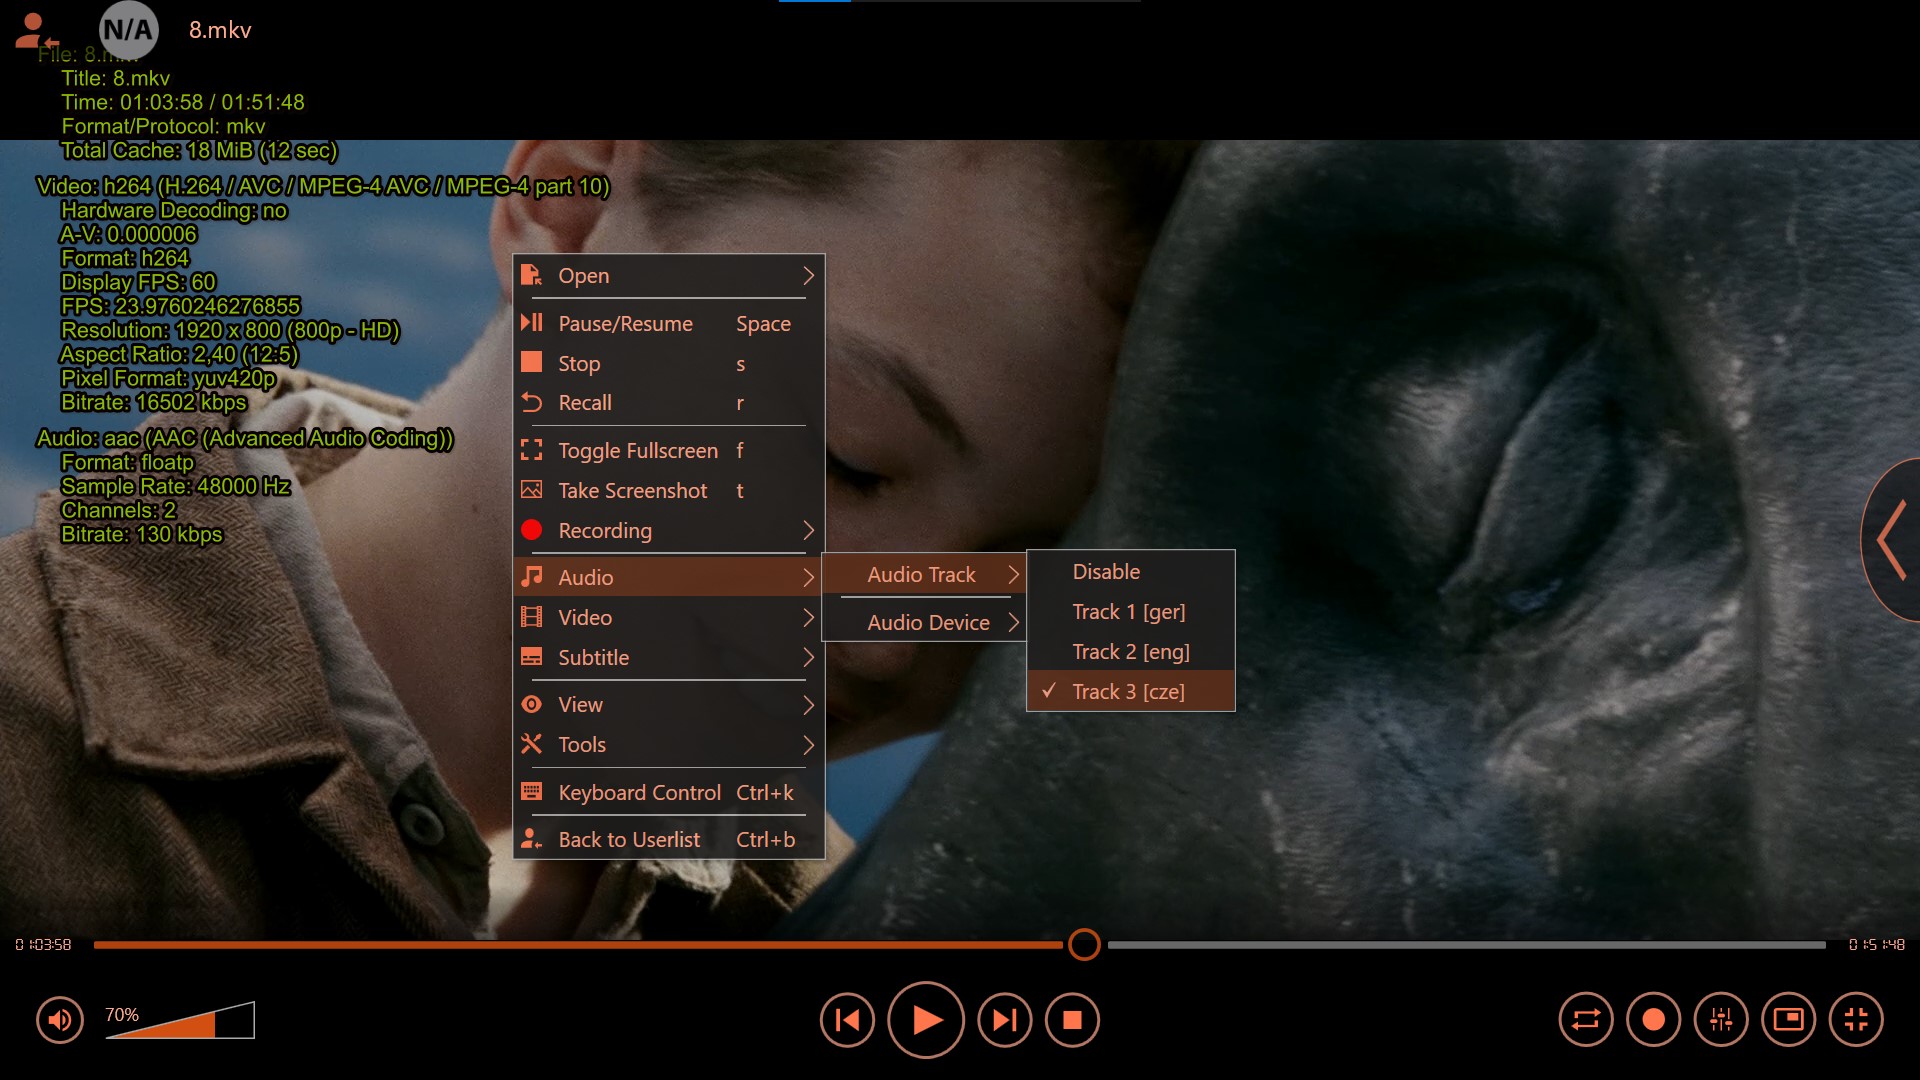Skip to previous track

pyautogui.click(x=847, y=1020)
